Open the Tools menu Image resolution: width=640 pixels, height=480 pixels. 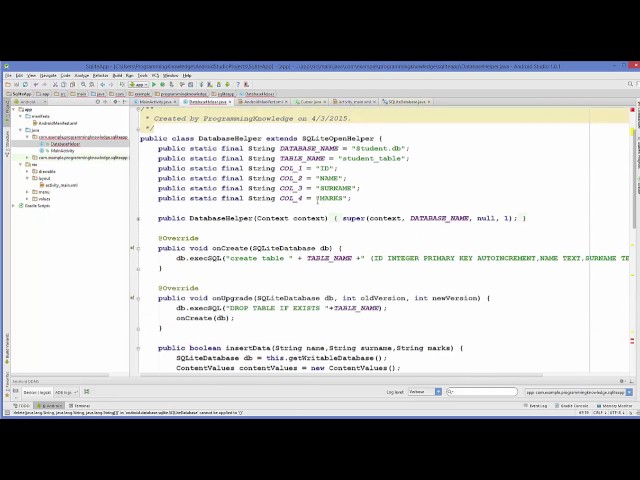coord(142,76)
